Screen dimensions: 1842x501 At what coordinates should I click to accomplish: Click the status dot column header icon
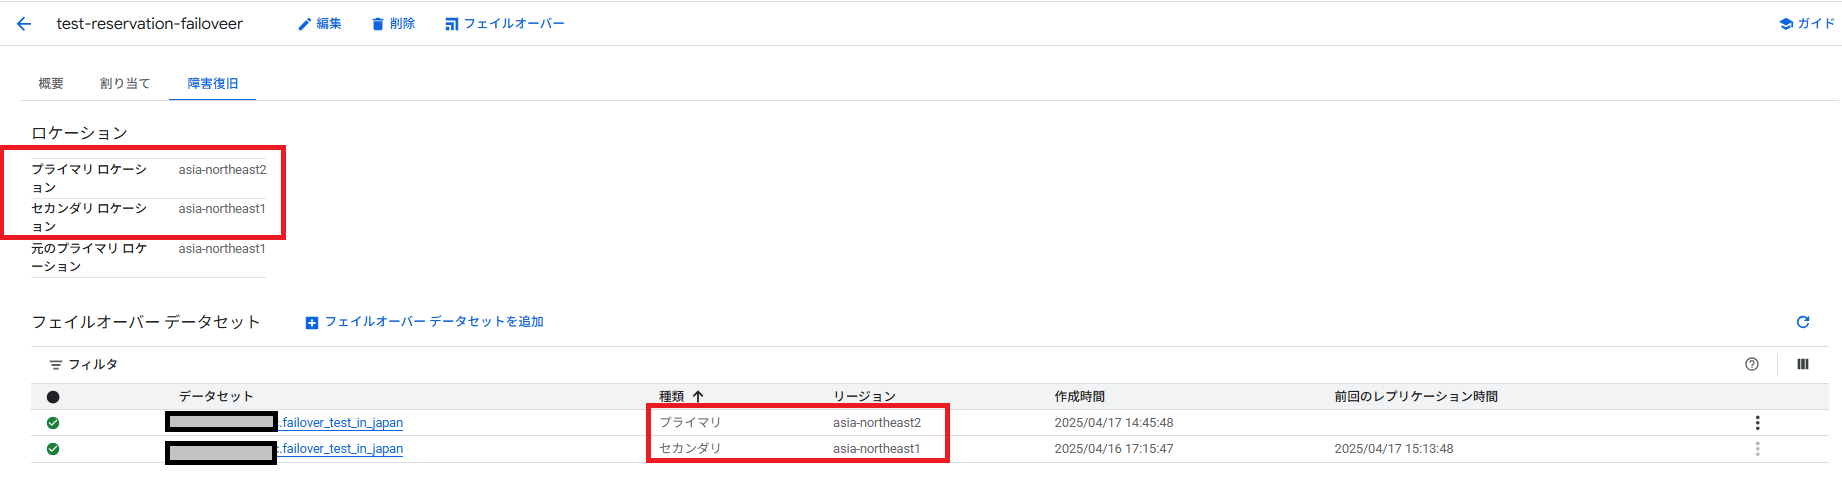[53, 397]
